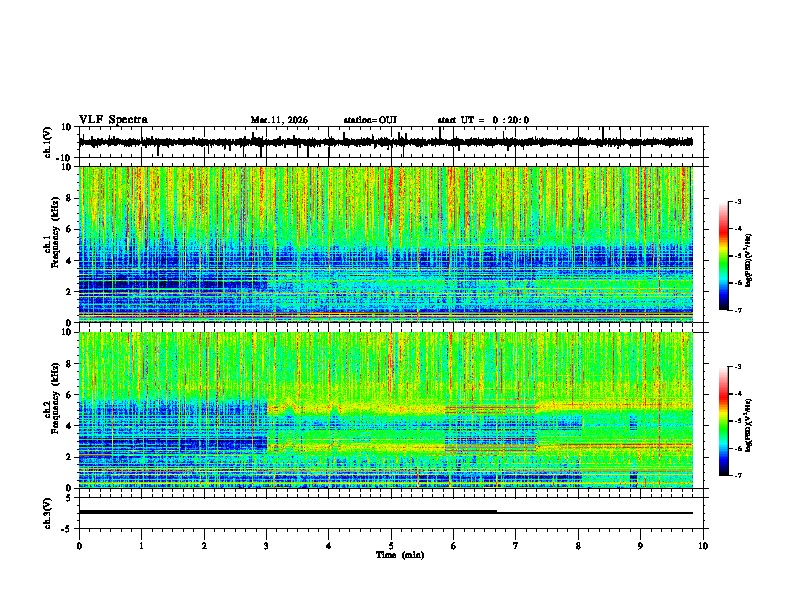Click the ch.2 spectrogram color scale bar
This screenshot has width=792, height=612.
pyautogui.click(x=724, y=421)
